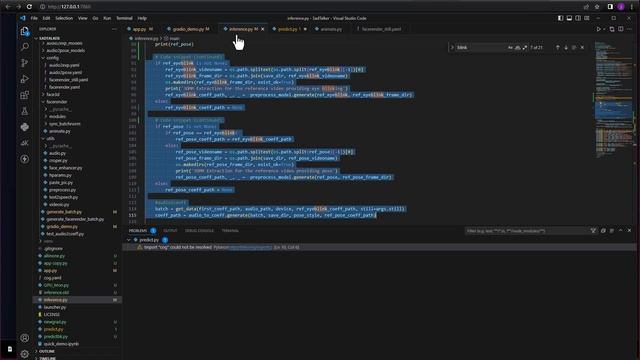Go to next match in find widget
This screenshot has height=360, width=640.
(x=566, y=47)
